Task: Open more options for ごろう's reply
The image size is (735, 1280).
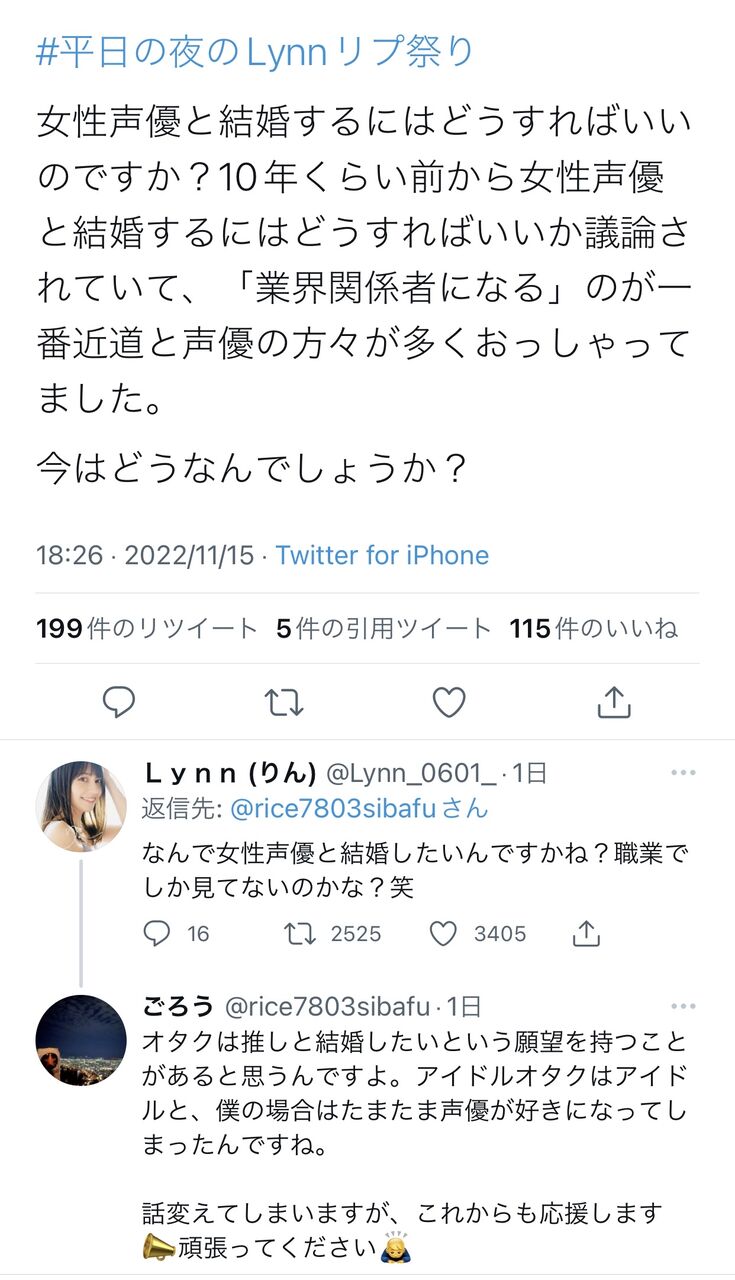Action: click(683, 1006)
